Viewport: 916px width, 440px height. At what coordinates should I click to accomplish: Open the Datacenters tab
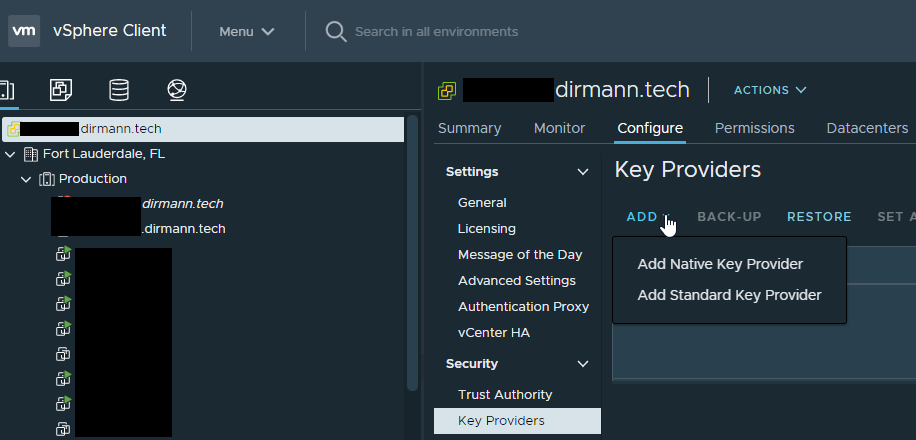point(867,128)
